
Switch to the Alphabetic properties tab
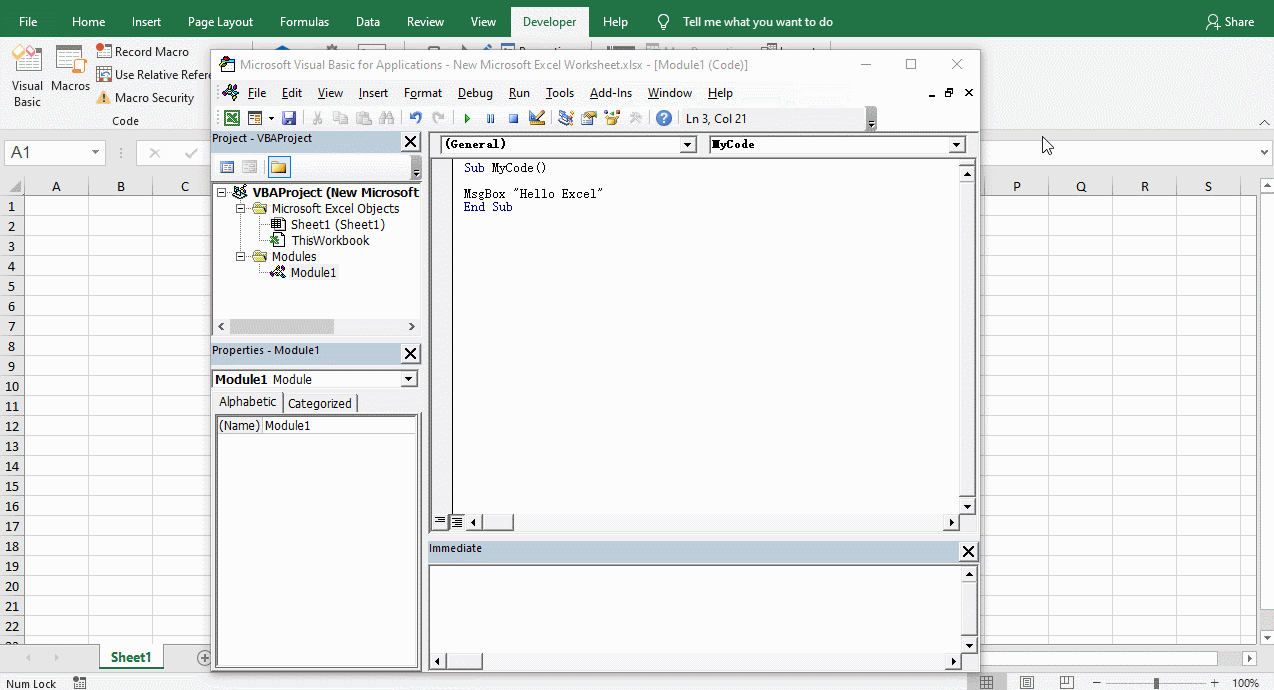pos(248,402)
